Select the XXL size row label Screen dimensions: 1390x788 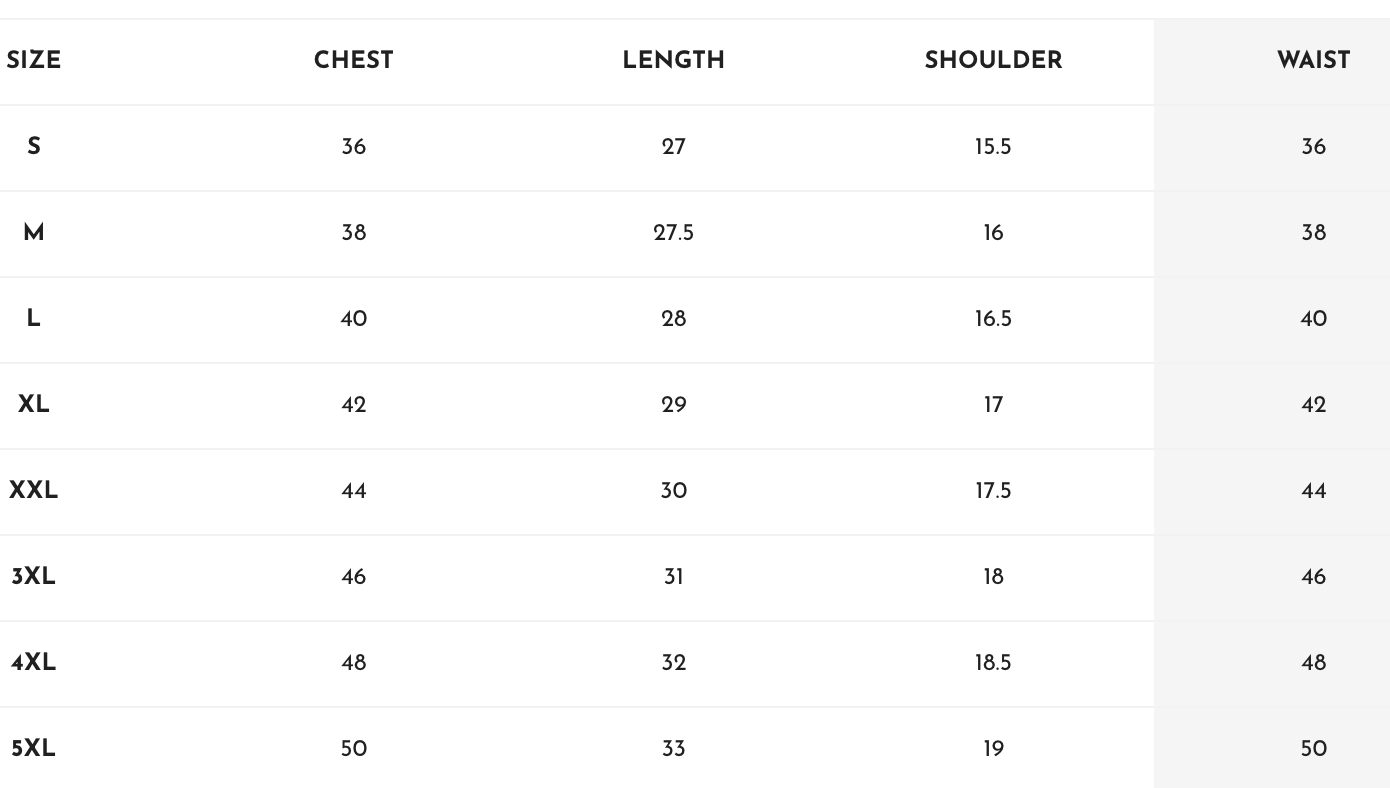click(x=34, y=490)
